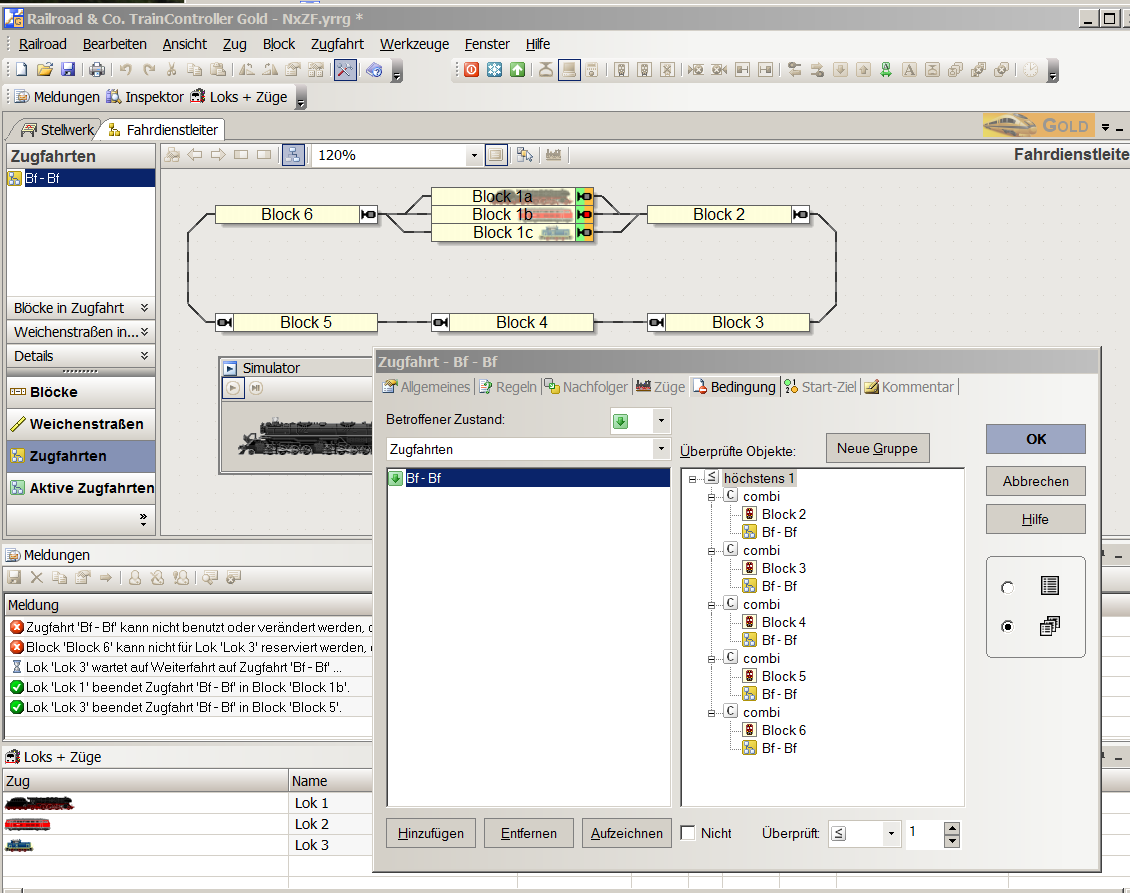Collapse the höchstens 1 tree group

click(x=692, y=479)
